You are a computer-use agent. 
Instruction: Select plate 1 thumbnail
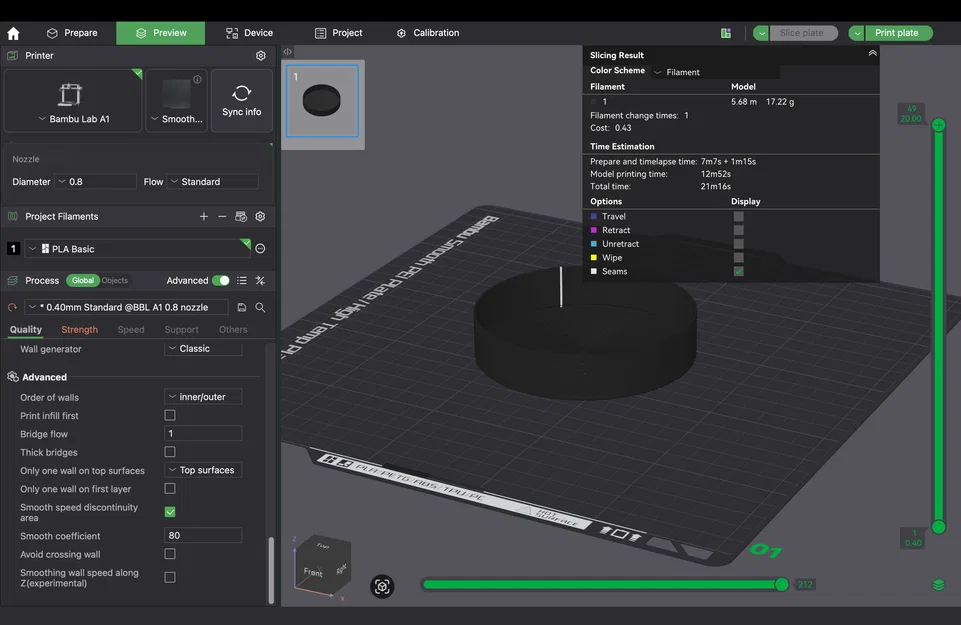pos(322,101)
